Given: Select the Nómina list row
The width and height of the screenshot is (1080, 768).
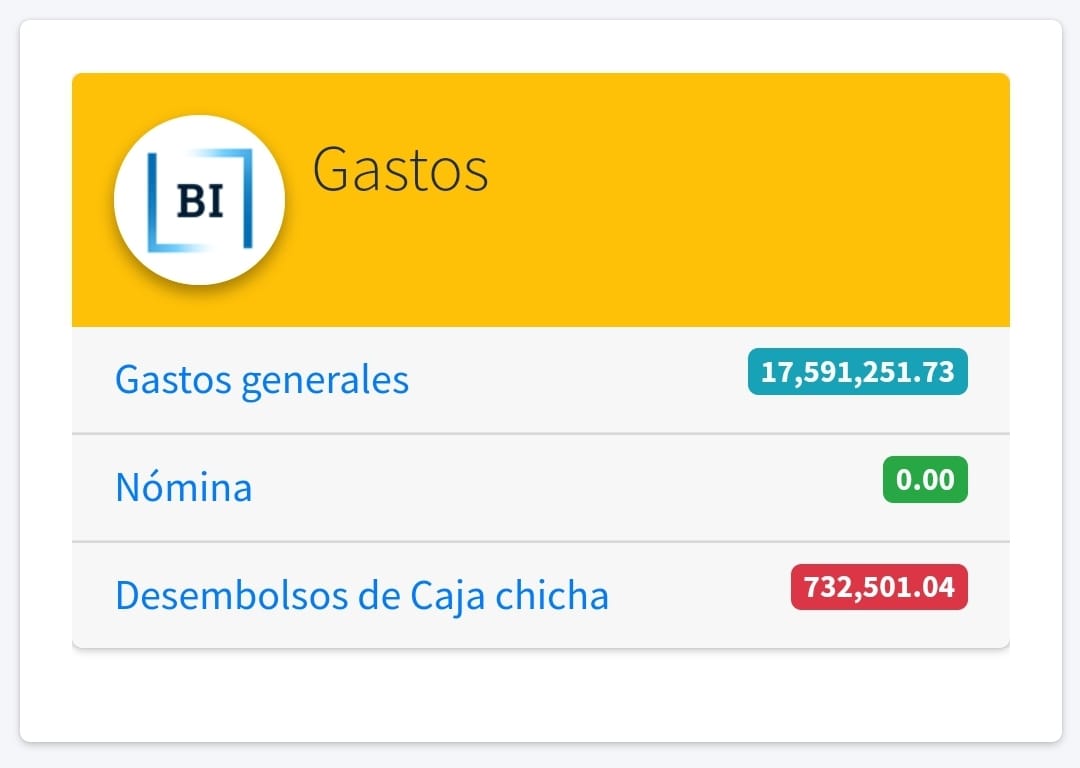Looking at the screenshot, I should tap(541, 488).
